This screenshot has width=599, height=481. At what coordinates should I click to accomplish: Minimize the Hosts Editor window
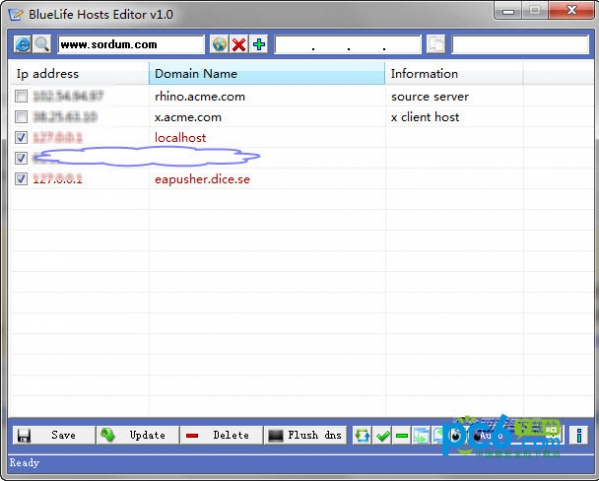point(508,11)
